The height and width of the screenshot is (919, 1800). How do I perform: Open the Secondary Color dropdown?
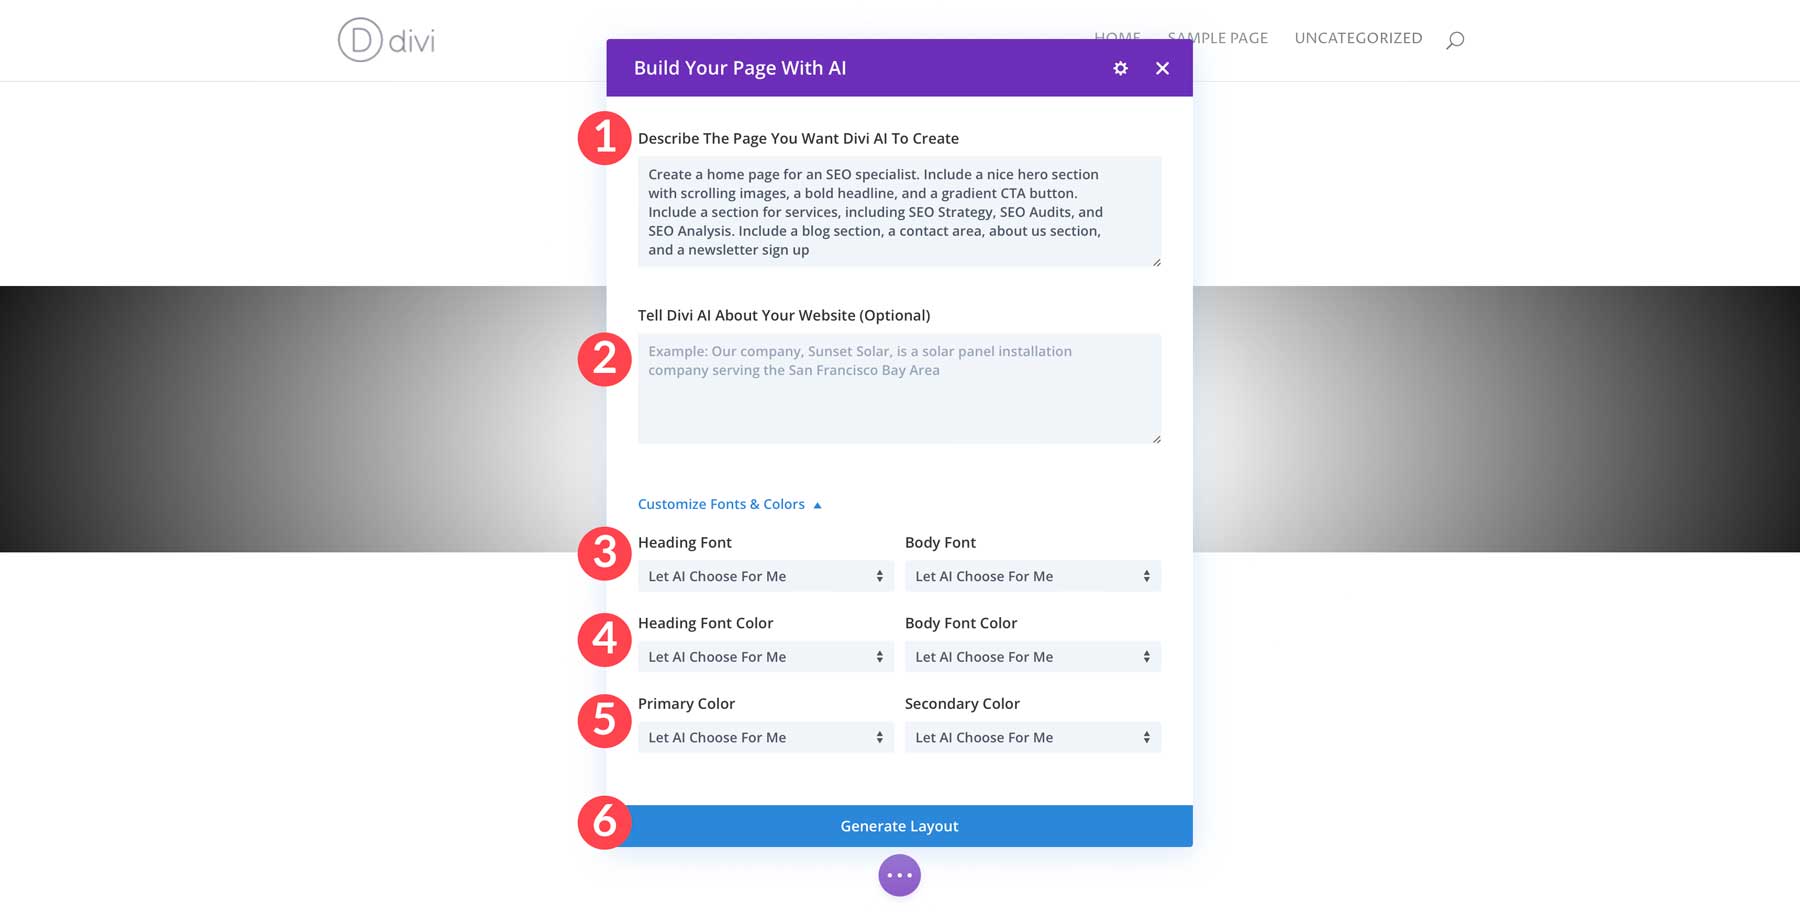pos(1032,737)
